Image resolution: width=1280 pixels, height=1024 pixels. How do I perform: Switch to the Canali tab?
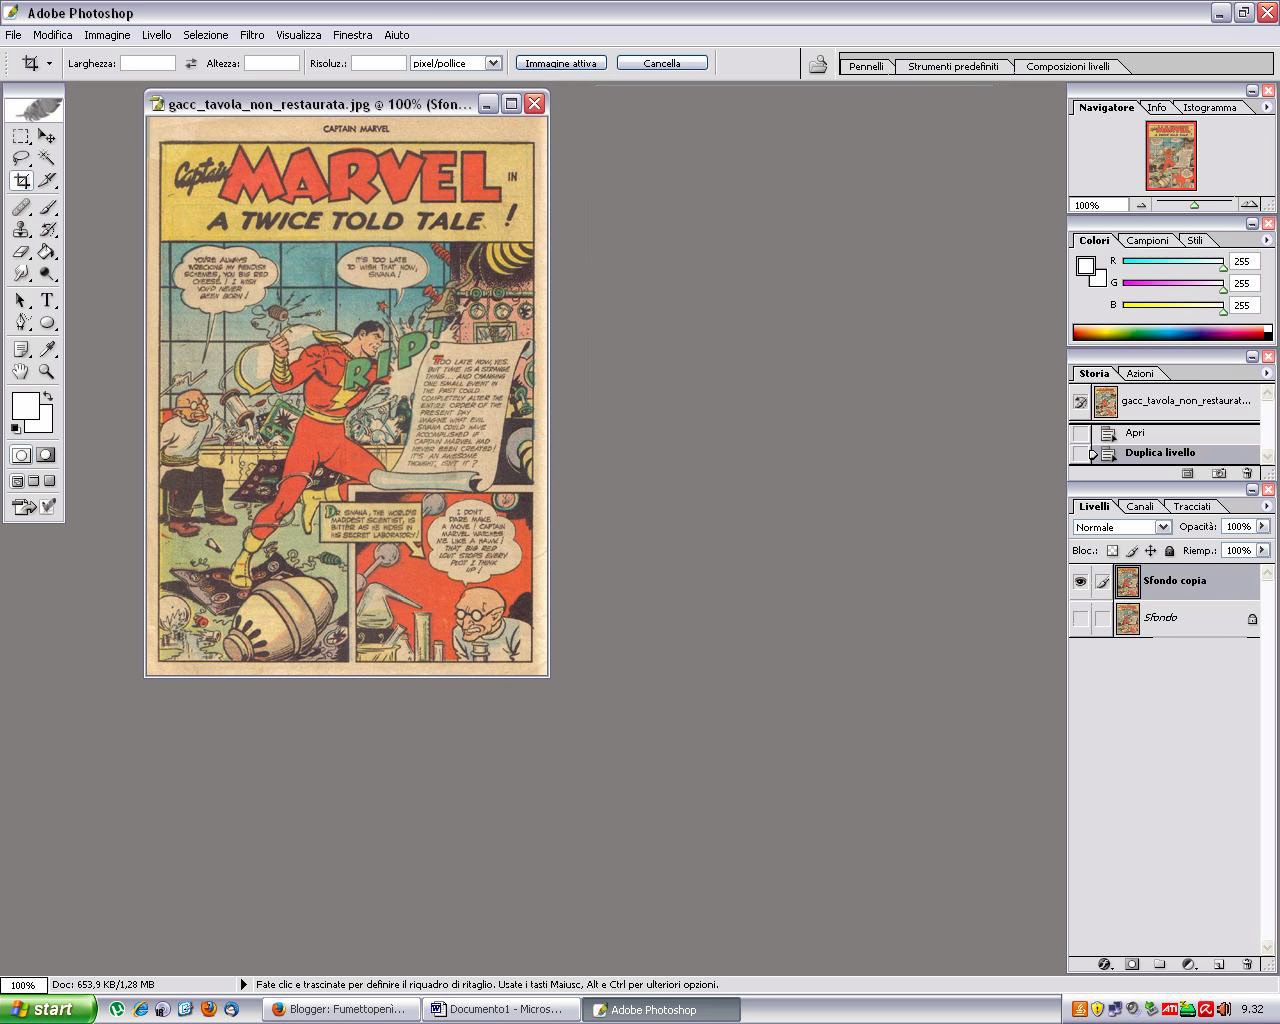(1140, 506)
